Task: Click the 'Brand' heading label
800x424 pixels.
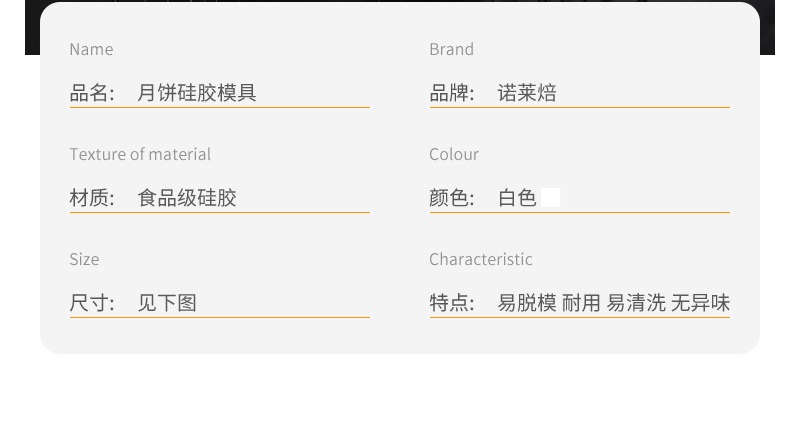Action: 451,49
